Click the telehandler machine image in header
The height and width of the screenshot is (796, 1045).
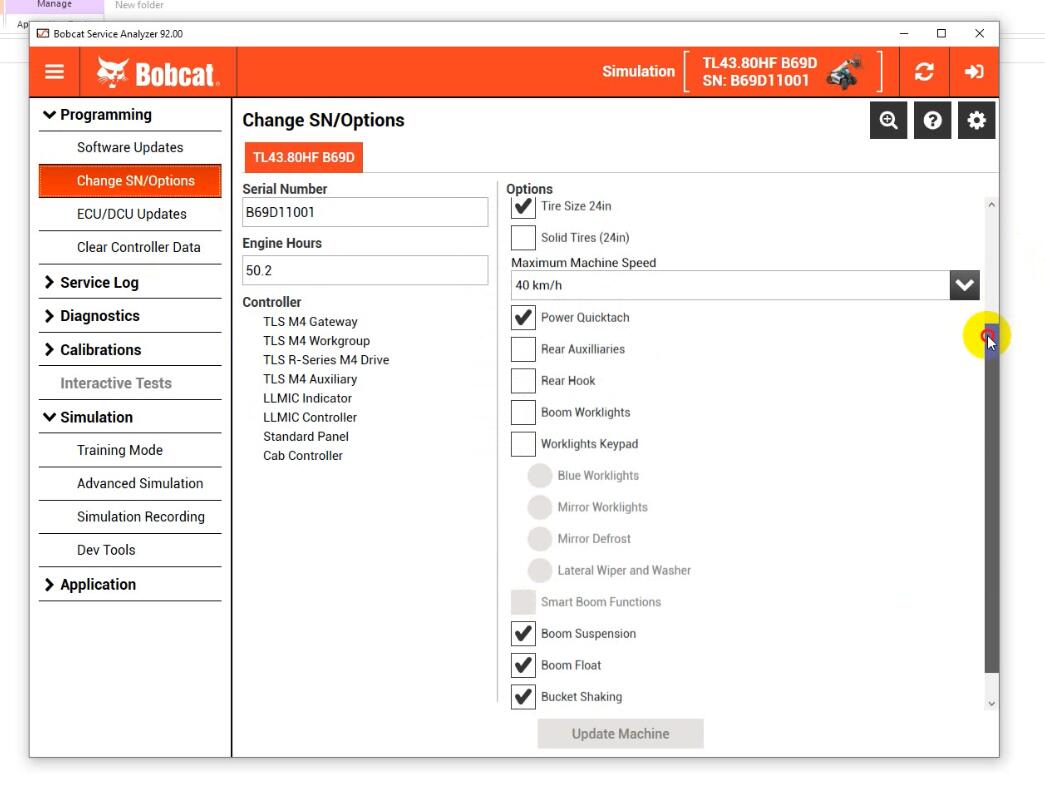(x=844, y=72)
